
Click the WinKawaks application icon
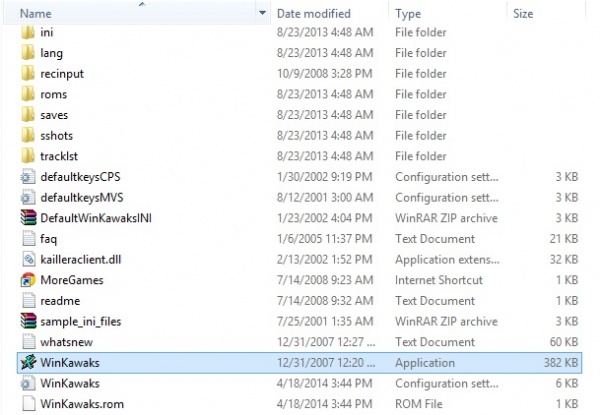coord(28,363)
